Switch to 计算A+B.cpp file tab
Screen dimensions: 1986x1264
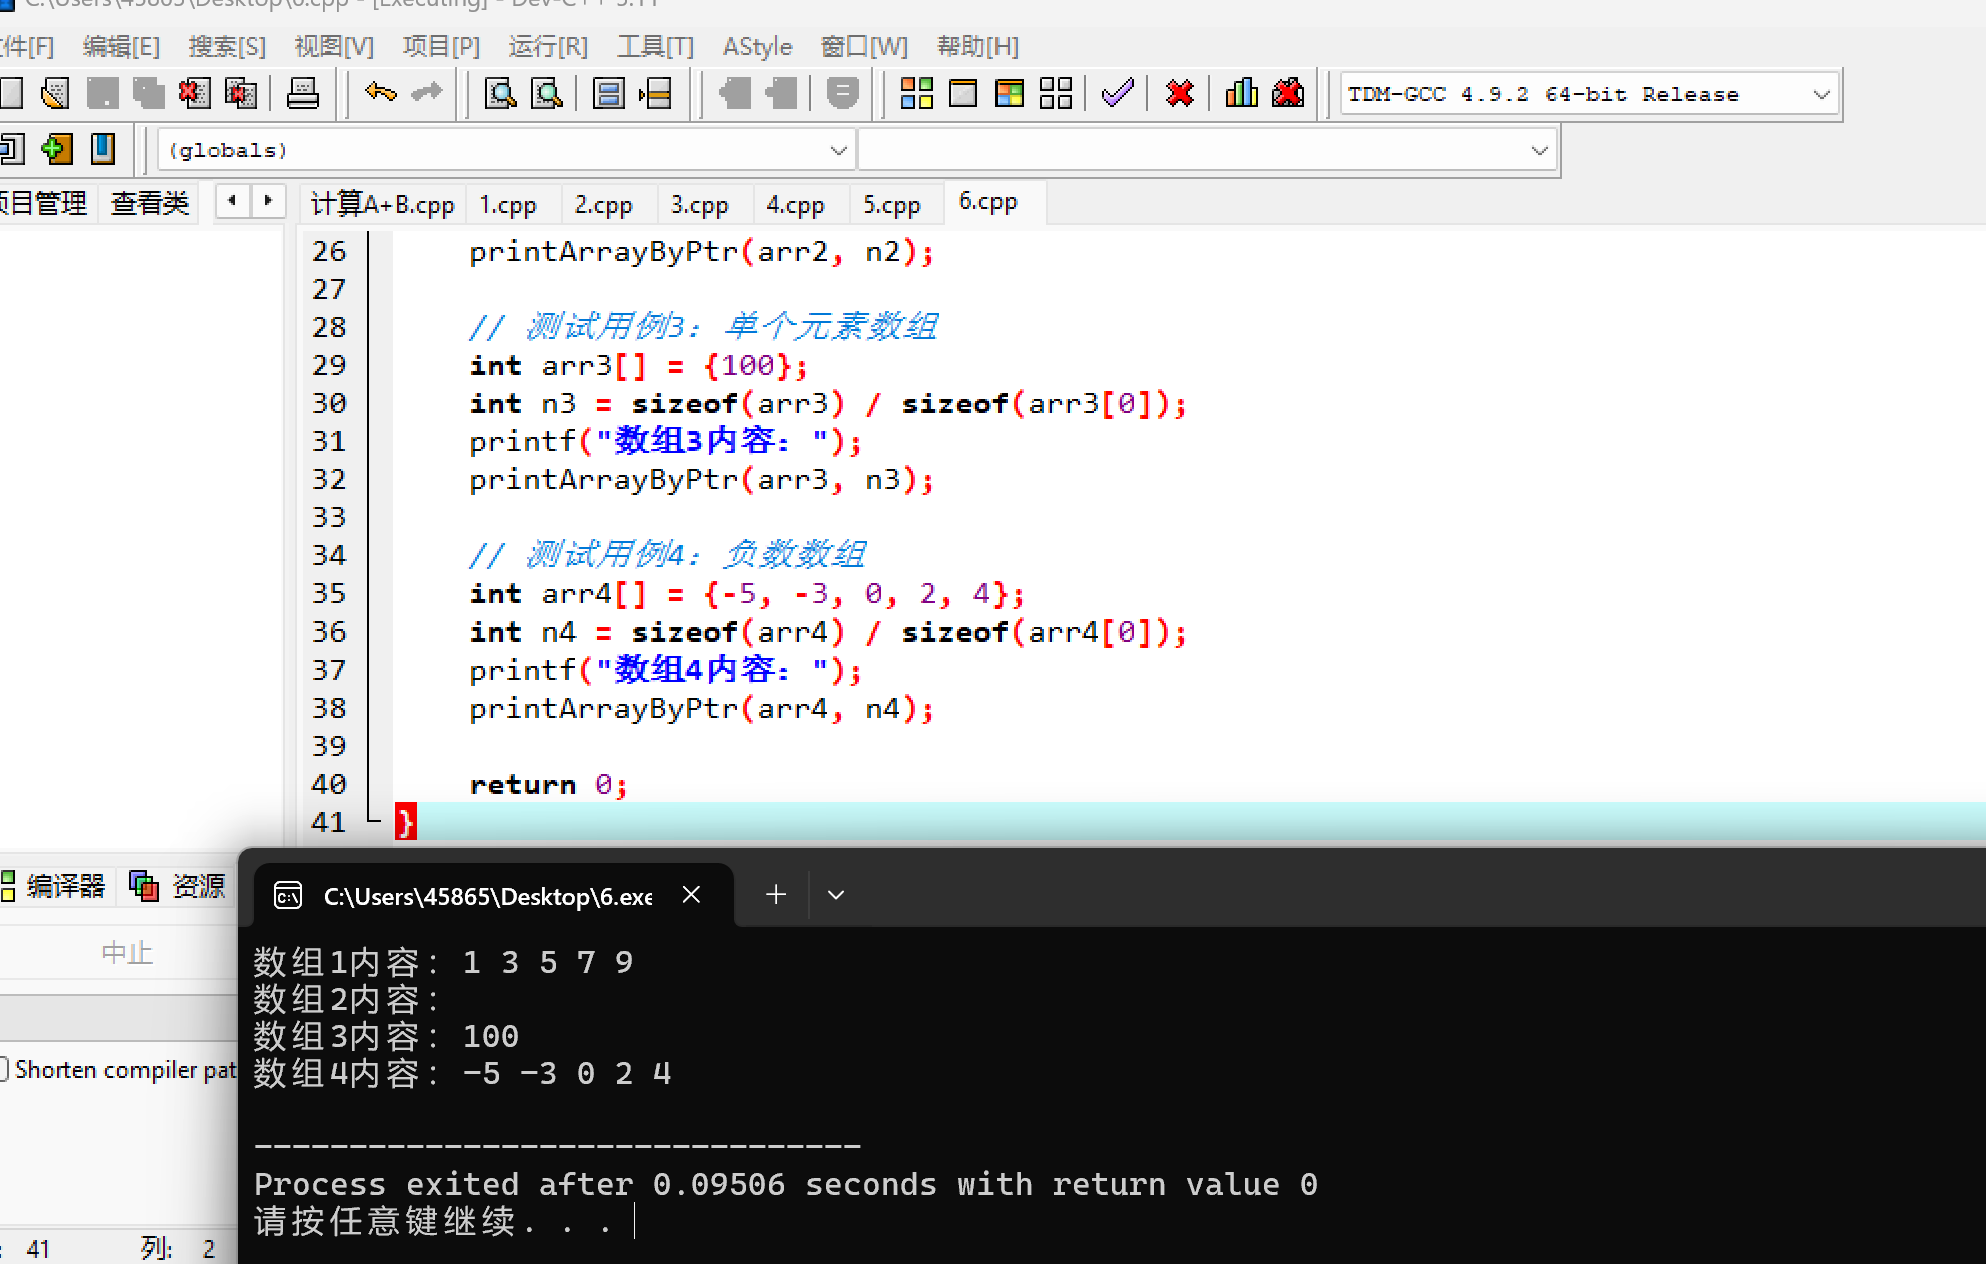point(382,205)
